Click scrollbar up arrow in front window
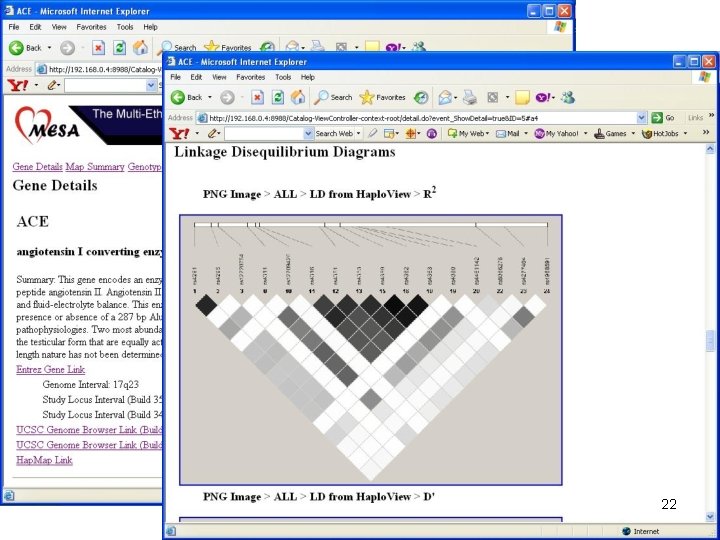The image size is (720, 540). tap(710, 149)
